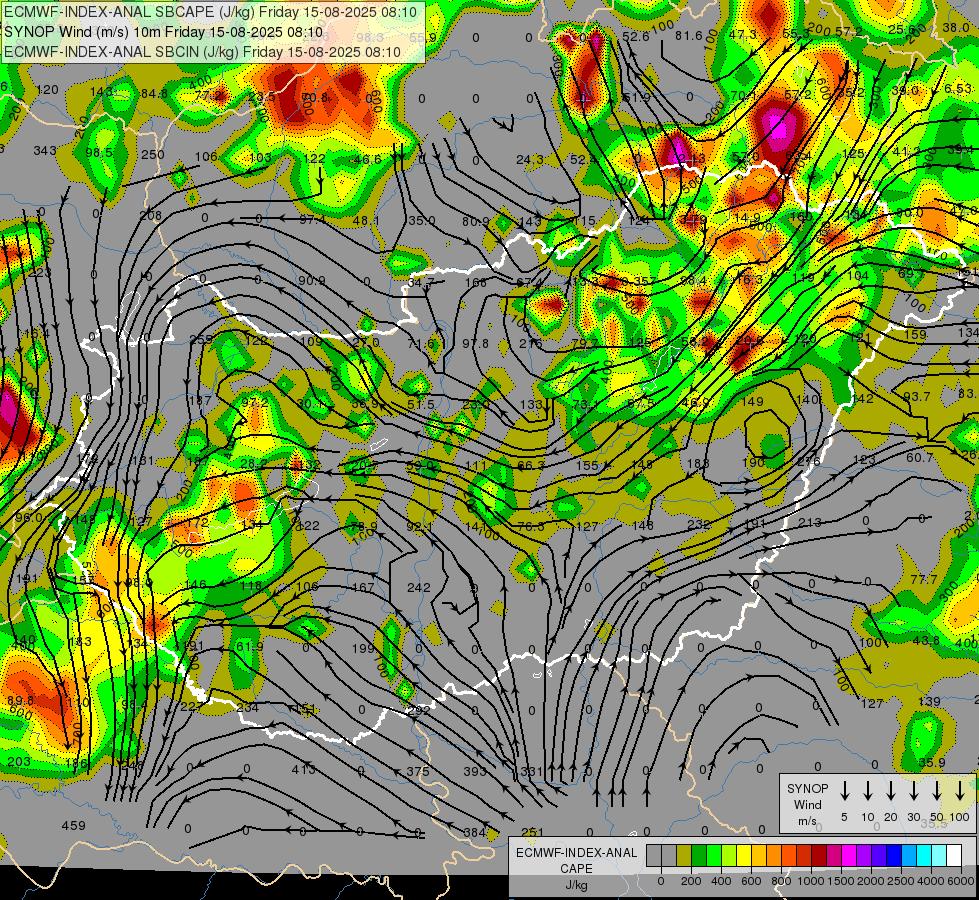Click the '800' tick label in CAPE legend
This screenshot has height=900, width=979.
781,881
